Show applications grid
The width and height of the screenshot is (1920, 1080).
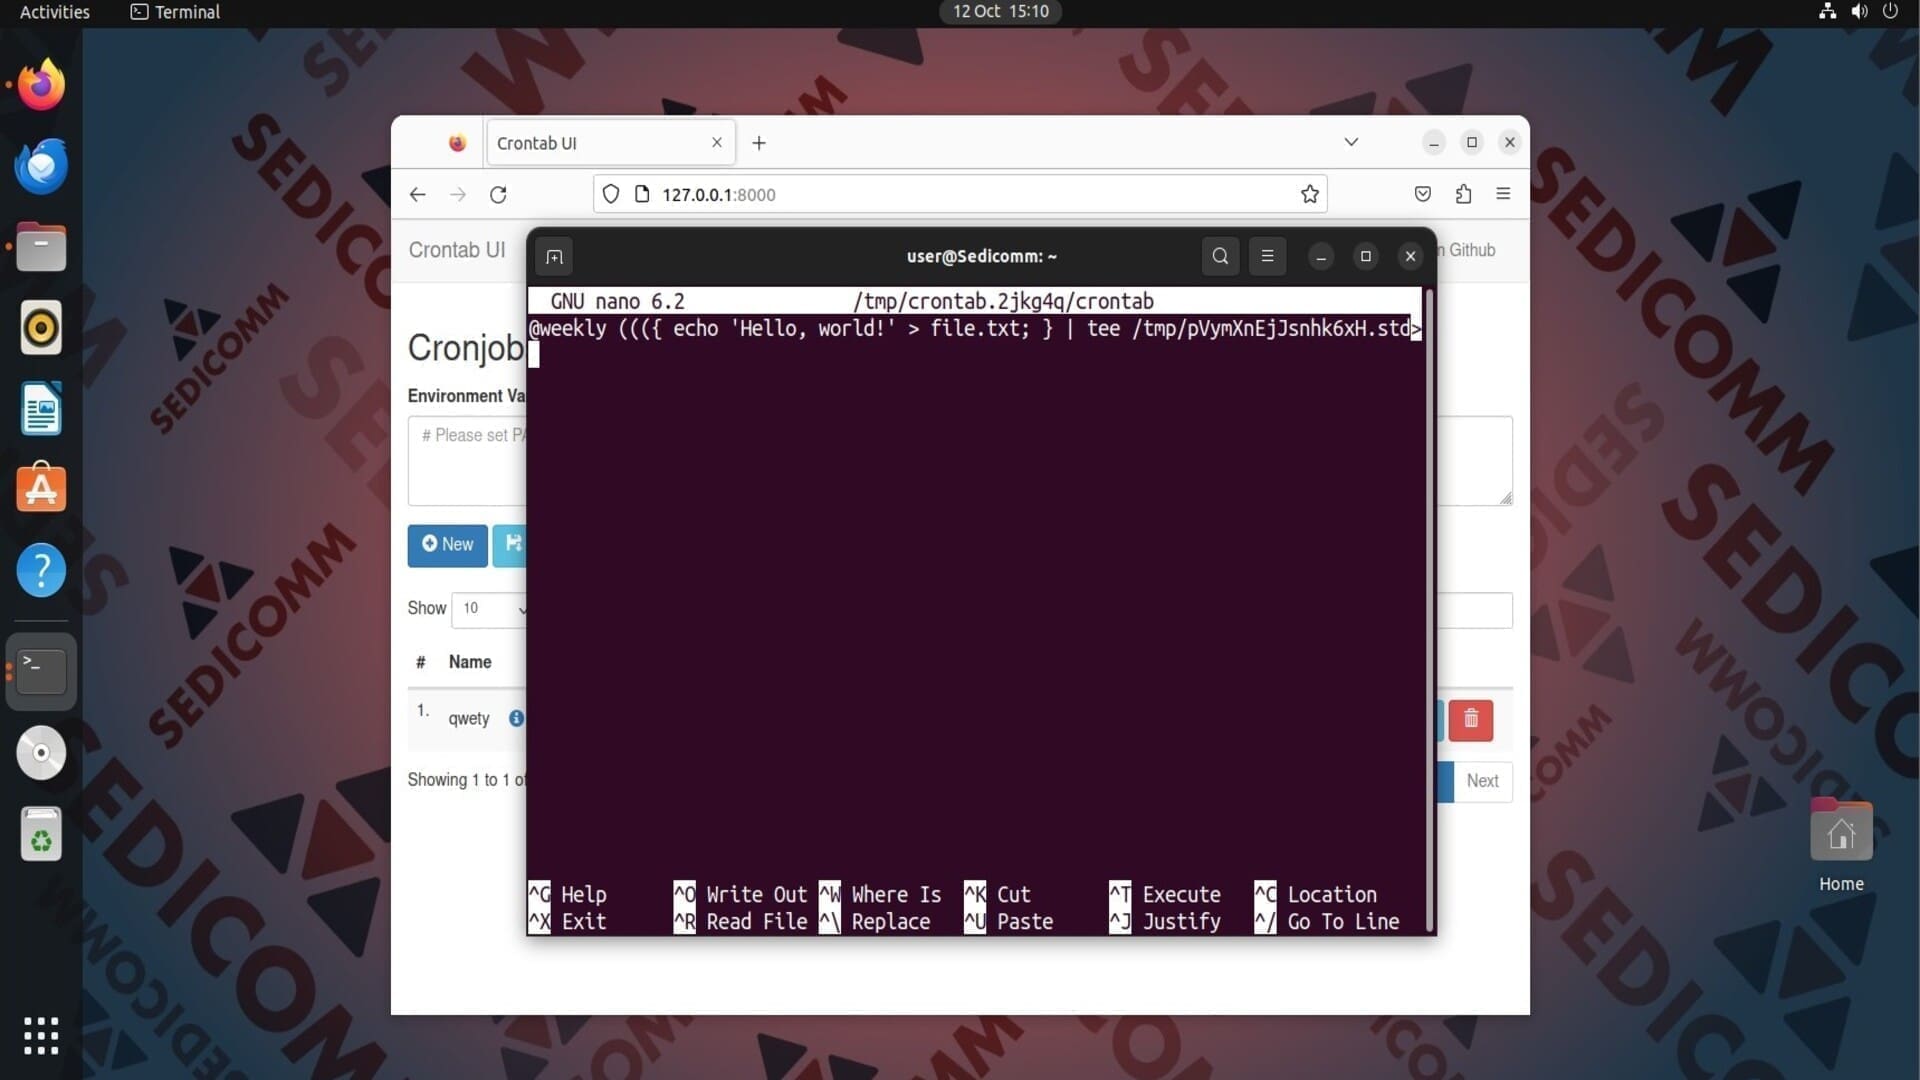pyautogui.click(x=41, y=1036)
